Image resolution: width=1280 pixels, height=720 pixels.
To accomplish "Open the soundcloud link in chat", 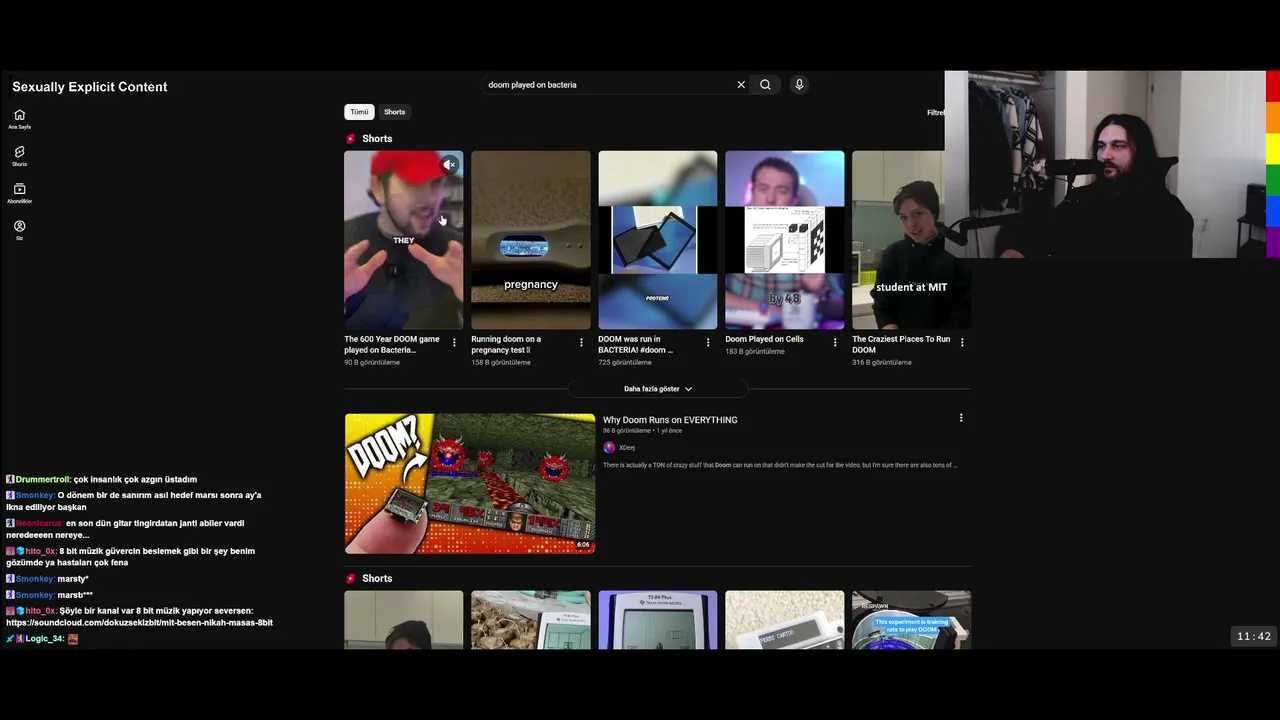I will [139, 622].
